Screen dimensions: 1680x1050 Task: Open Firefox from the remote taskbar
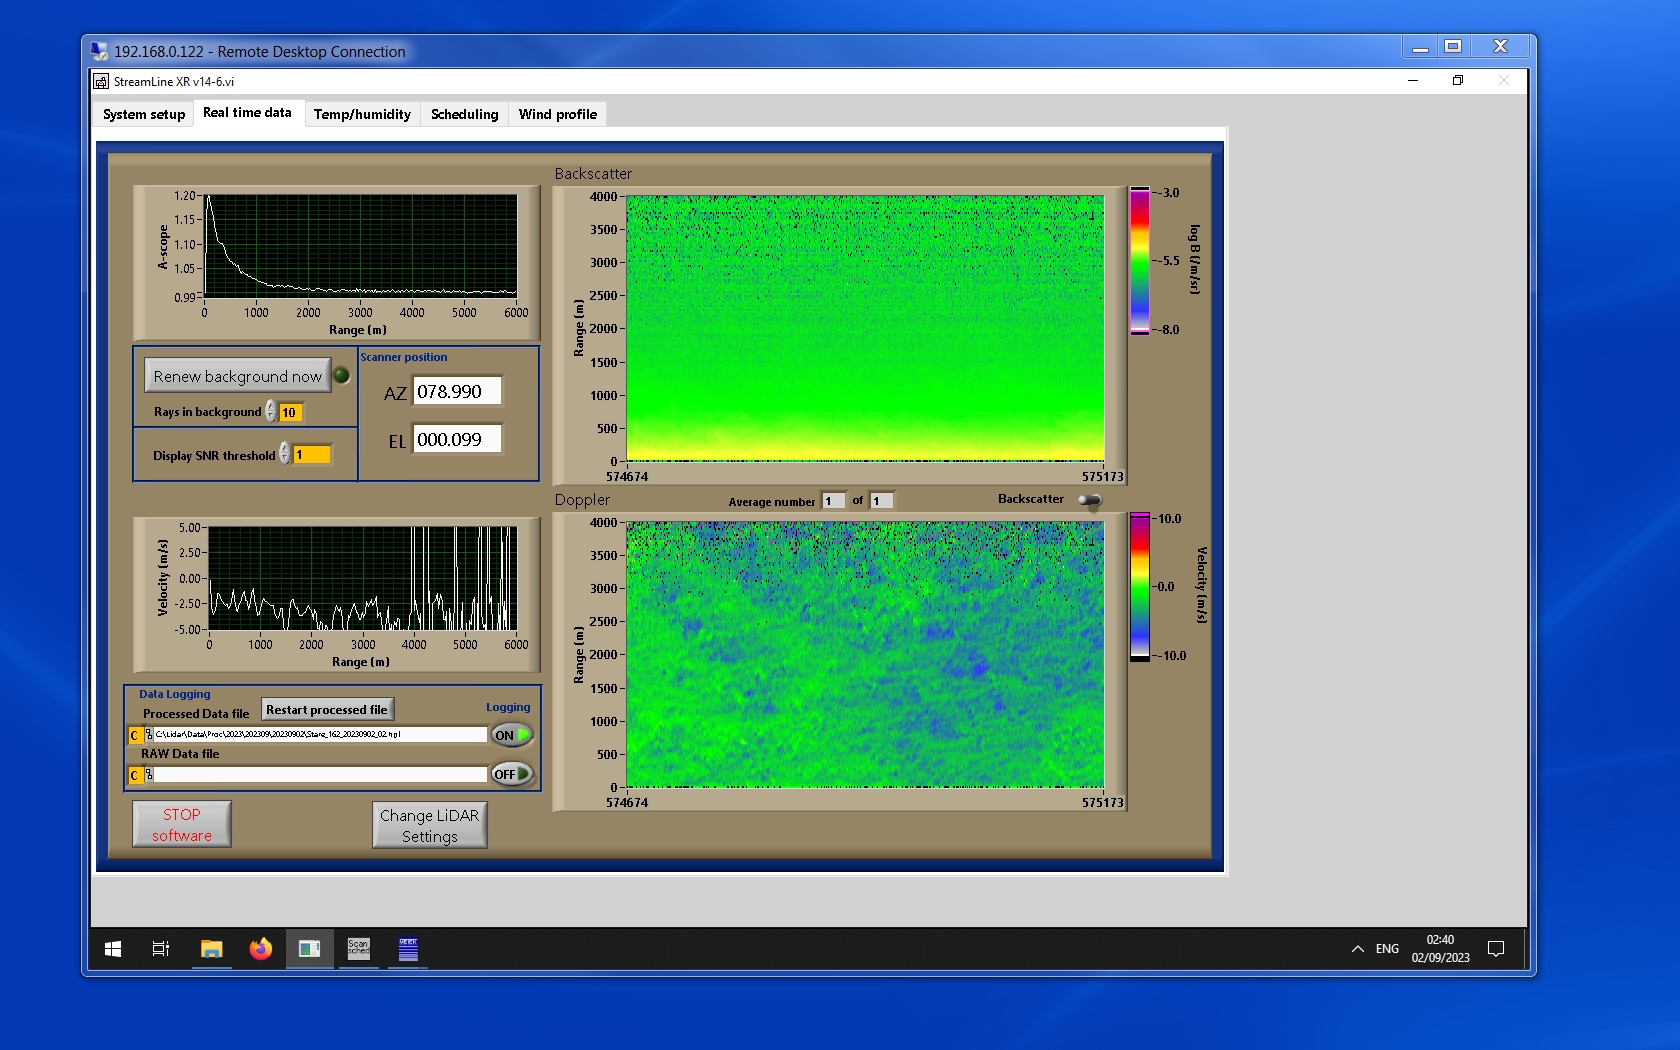point(260,949)
